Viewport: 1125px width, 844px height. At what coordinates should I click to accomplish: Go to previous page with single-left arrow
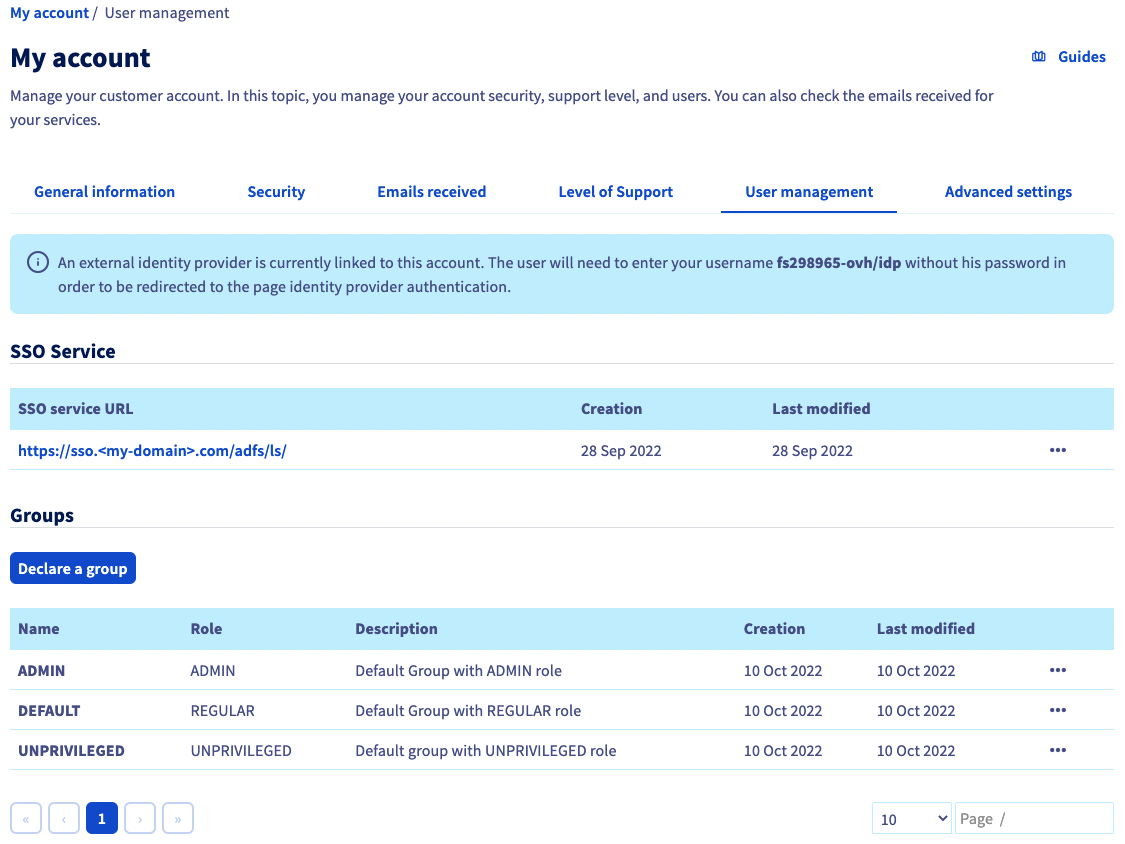coord(64,818)
